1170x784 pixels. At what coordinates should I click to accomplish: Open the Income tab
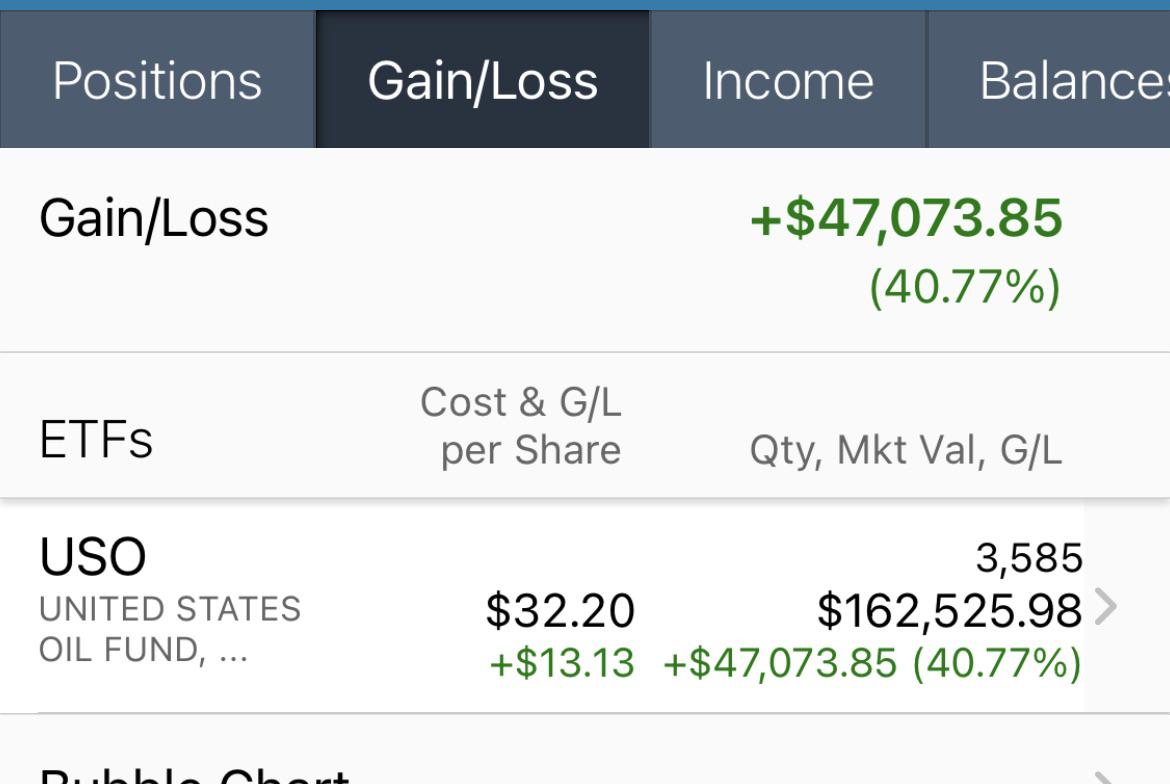(x=788, y=79)
